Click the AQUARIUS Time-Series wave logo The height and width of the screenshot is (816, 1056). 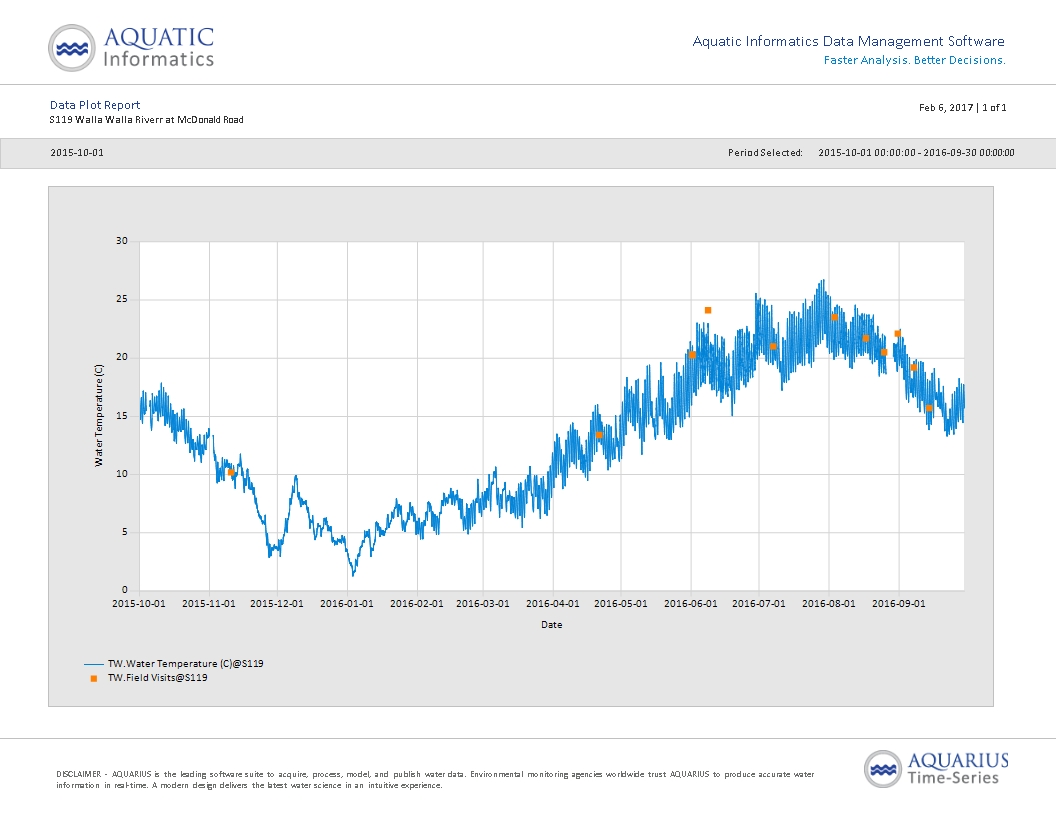[x=883, y=769]
